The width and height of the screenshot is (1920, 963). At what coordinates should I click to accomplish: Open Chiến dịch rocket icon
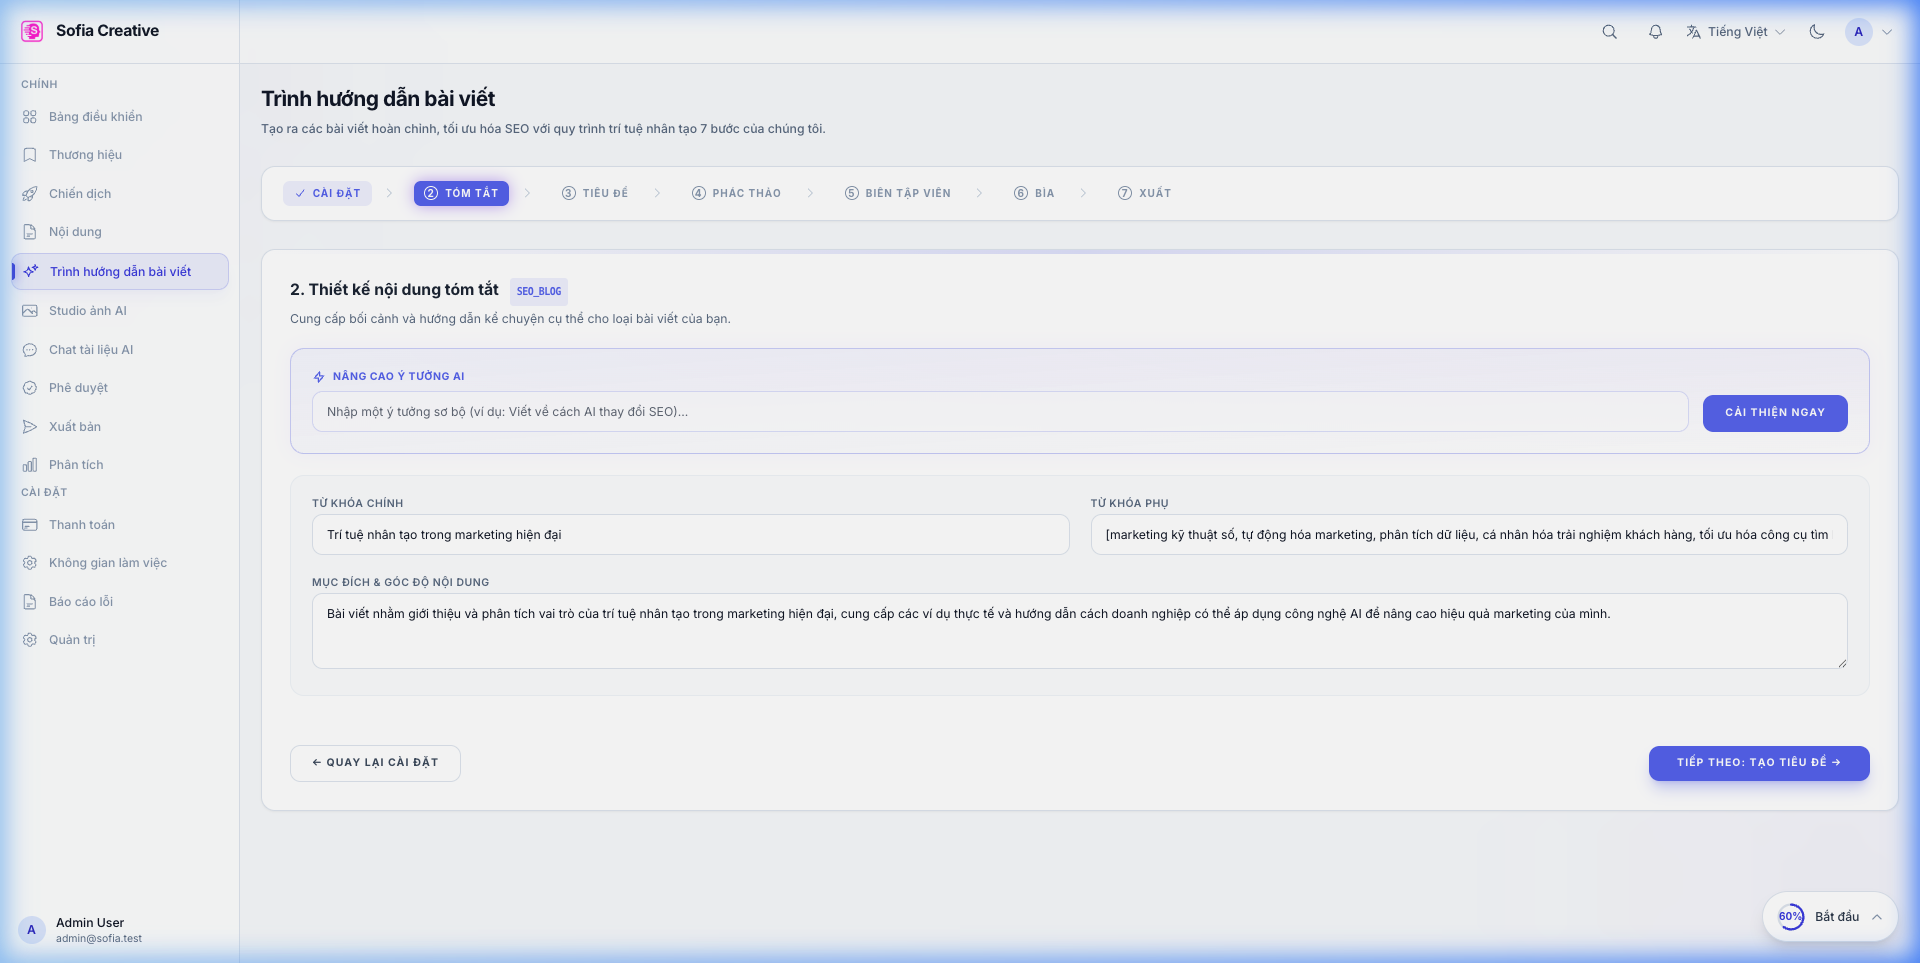tap(30, 194)
